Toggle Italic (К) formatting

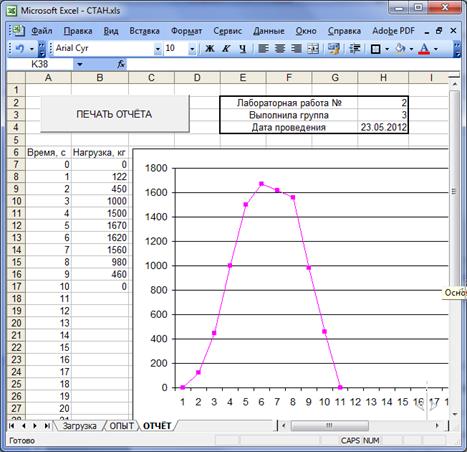[226, 49]
